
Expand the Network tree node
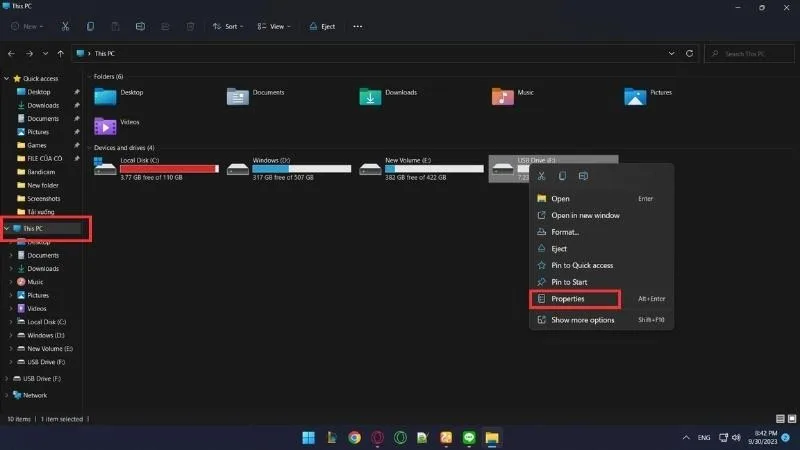tap(7, 395)
